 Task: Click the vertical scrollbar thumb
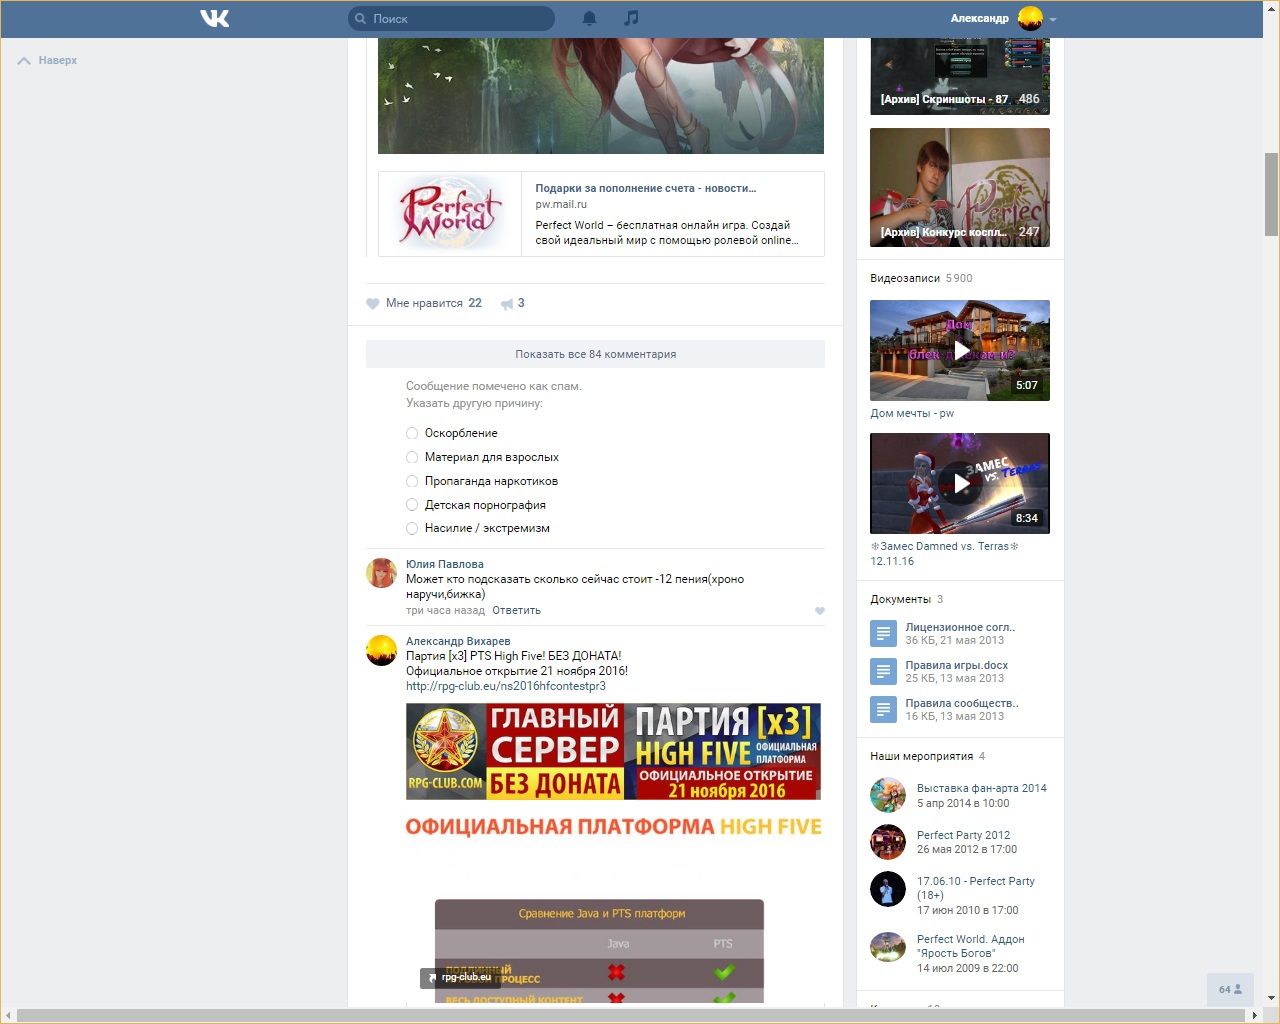pos(1271,194)
